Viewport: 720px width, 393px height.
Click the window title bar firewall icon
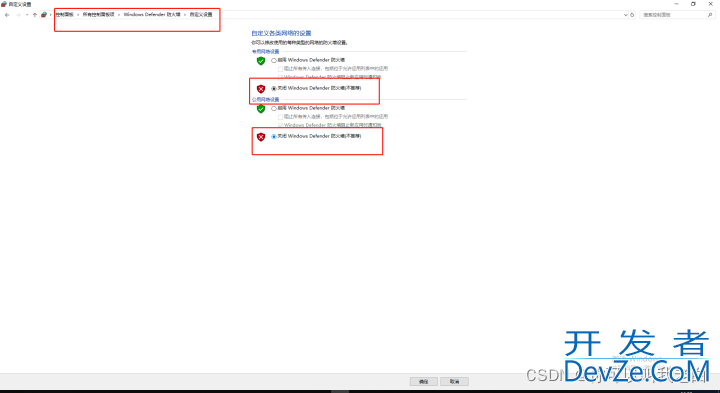(4, 4)
